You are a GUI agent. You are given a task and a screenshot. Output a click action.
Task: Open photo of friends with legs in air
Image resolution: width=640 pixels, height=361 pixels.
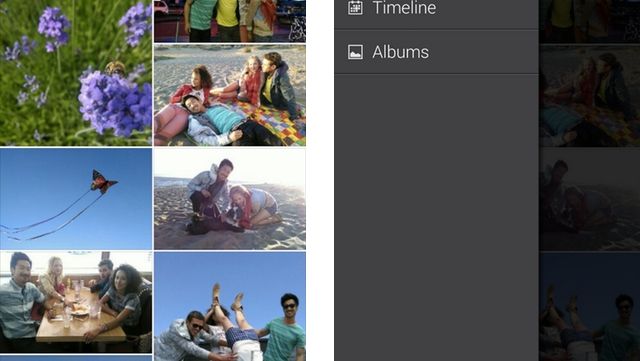(230, 306)
